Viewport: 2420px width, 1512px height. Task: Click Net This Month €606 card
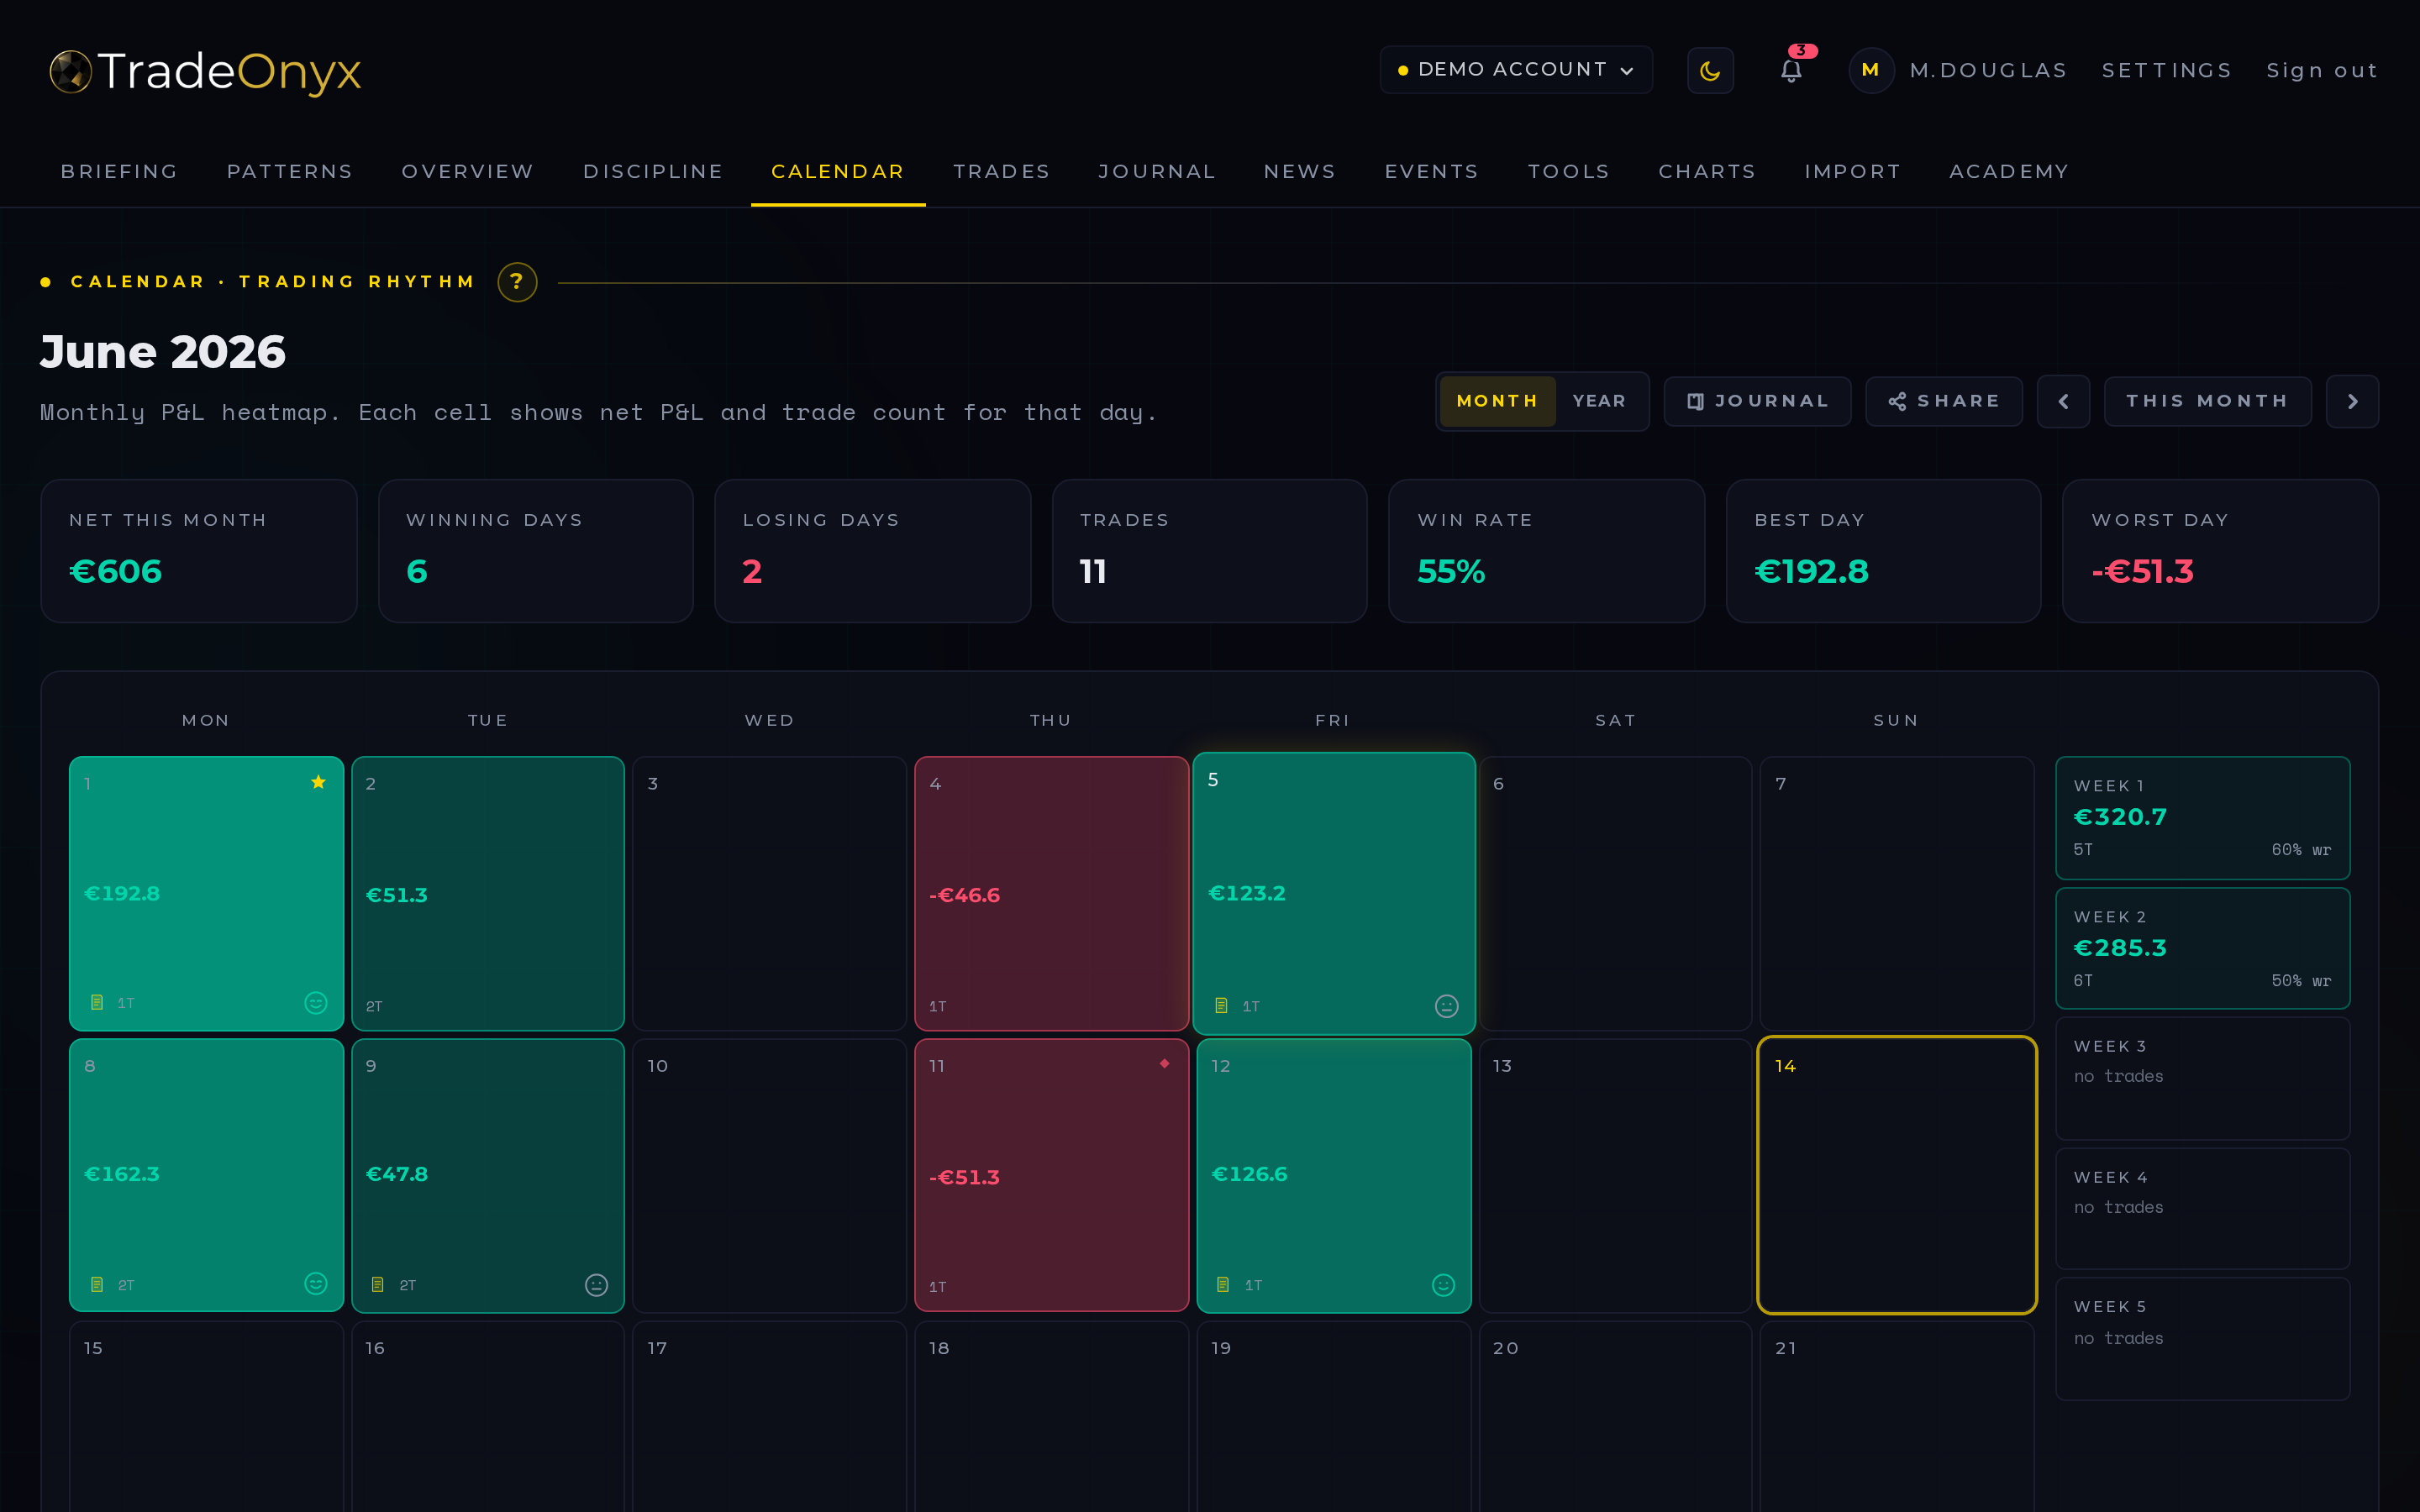199,551
